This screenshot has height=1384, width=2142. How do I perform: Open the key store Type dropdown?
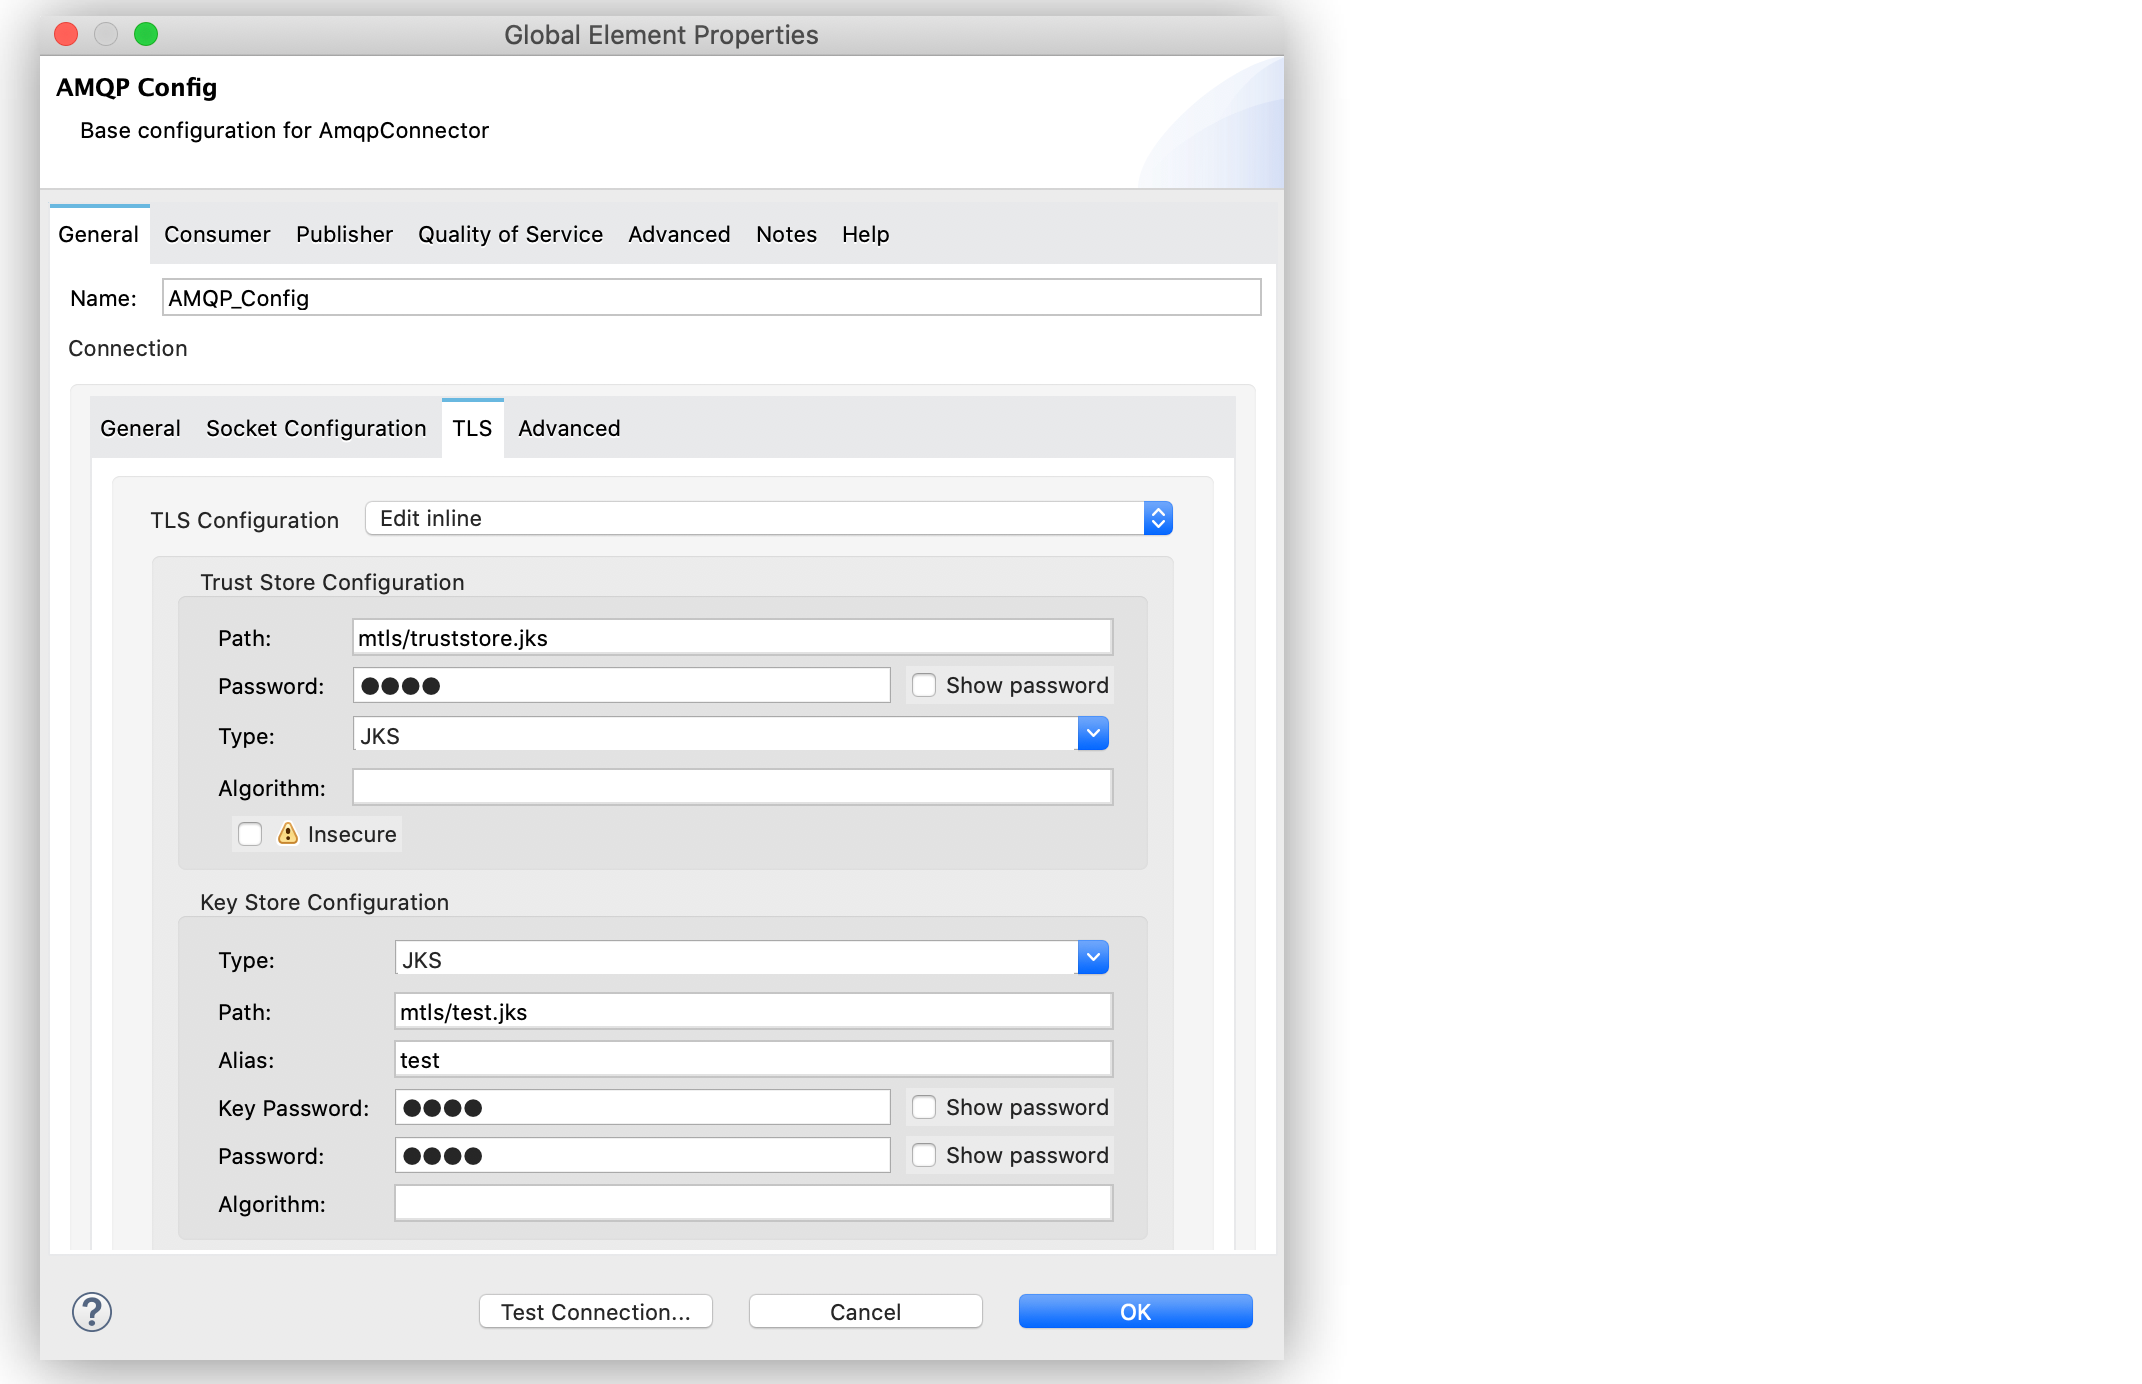click(1093, 957)
